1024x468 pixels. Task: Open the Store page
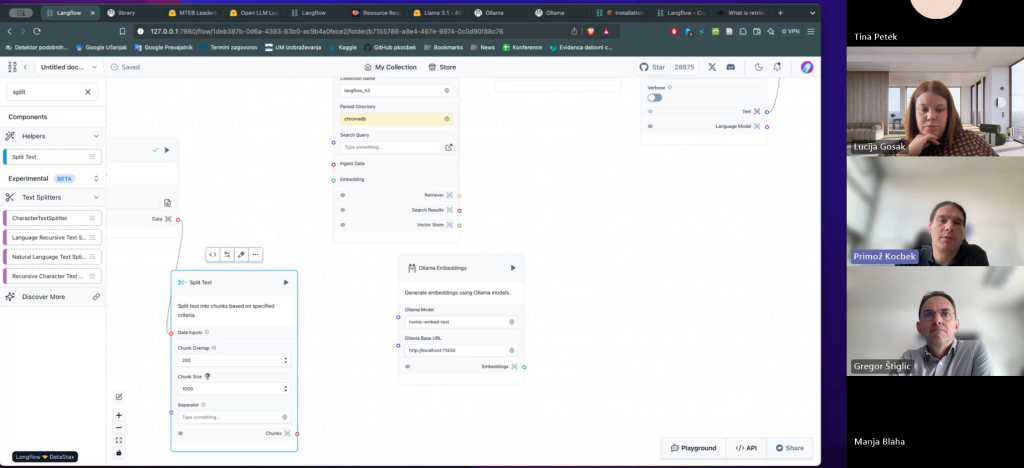click(x=442, y=67)
